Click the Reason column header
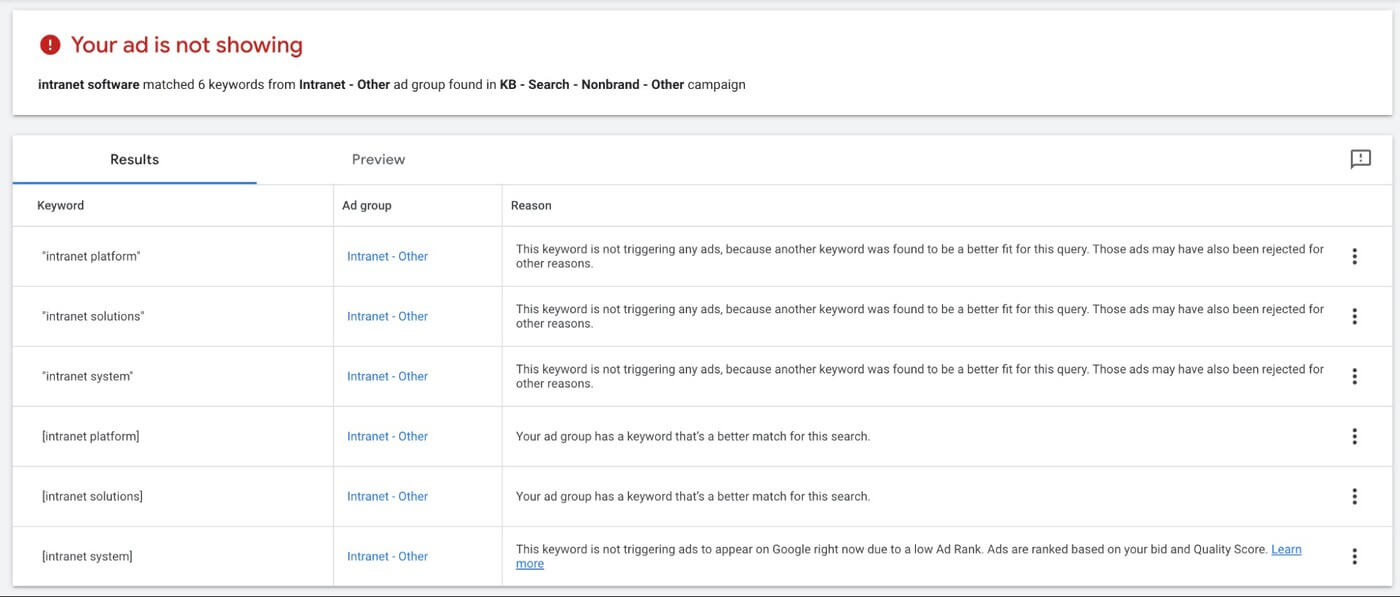 [531, 205]
